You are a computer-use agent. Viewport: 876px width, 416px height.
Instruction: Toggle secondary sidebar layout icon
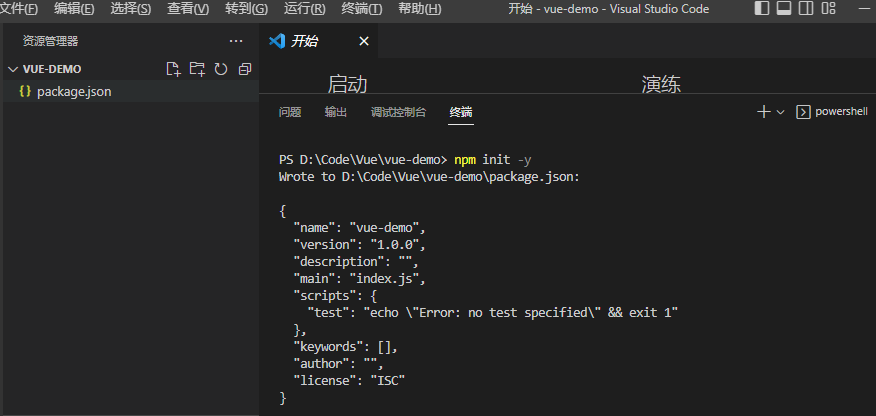click(806, 8)
